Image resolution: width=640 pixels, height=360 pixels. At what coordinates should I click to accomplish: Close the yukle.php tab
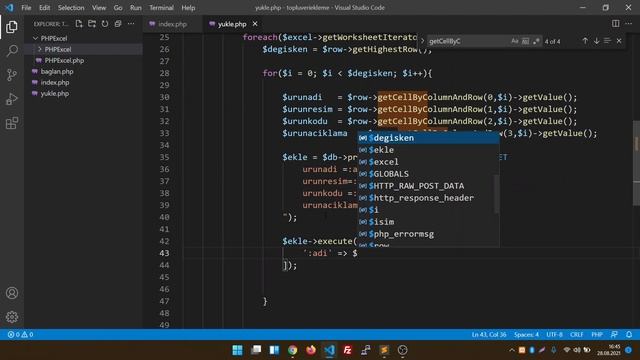[255, 24]
